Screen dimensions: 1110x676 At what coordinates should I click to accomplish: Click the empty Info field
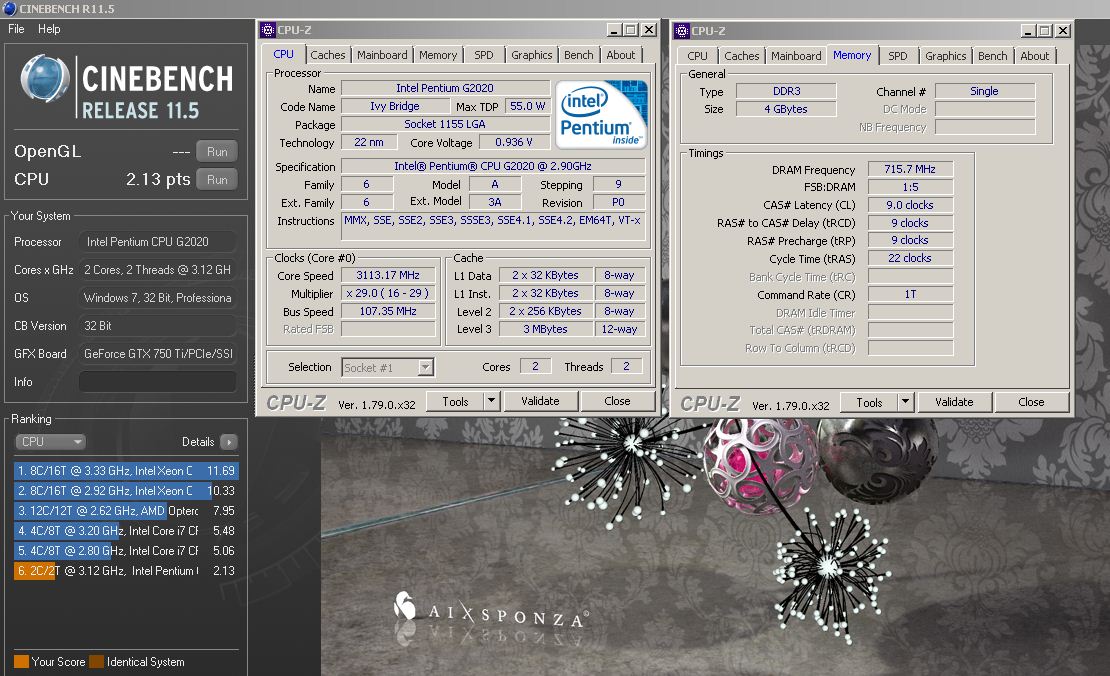point(158,382)
